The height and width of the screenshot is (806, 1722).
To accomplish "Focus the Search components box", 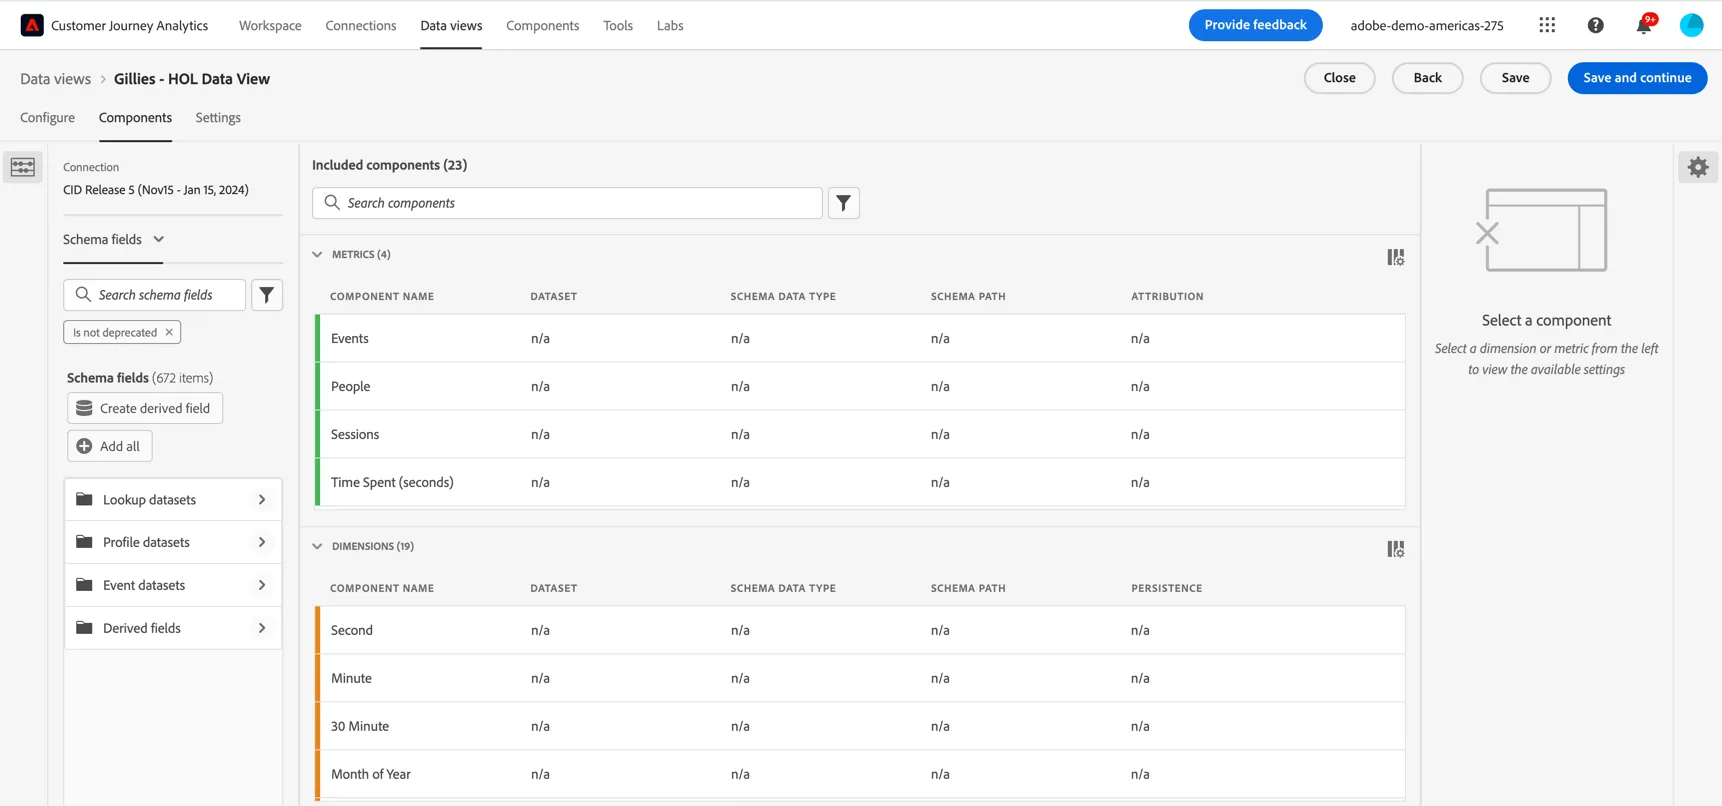I will point(567,203).
